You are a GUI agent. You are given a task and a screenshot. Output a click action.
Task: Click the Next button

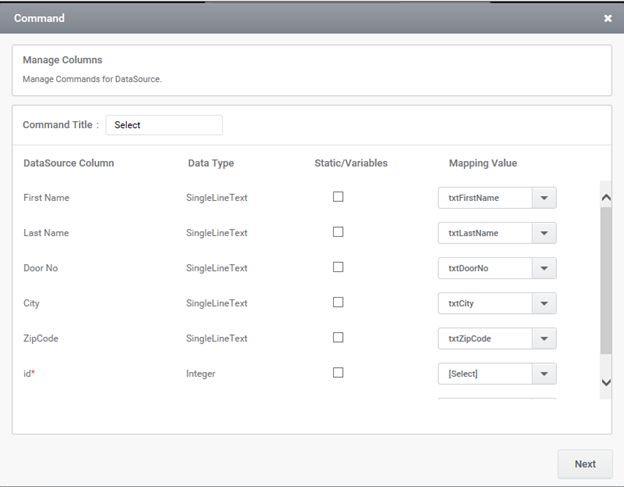[x=585, y=464]
